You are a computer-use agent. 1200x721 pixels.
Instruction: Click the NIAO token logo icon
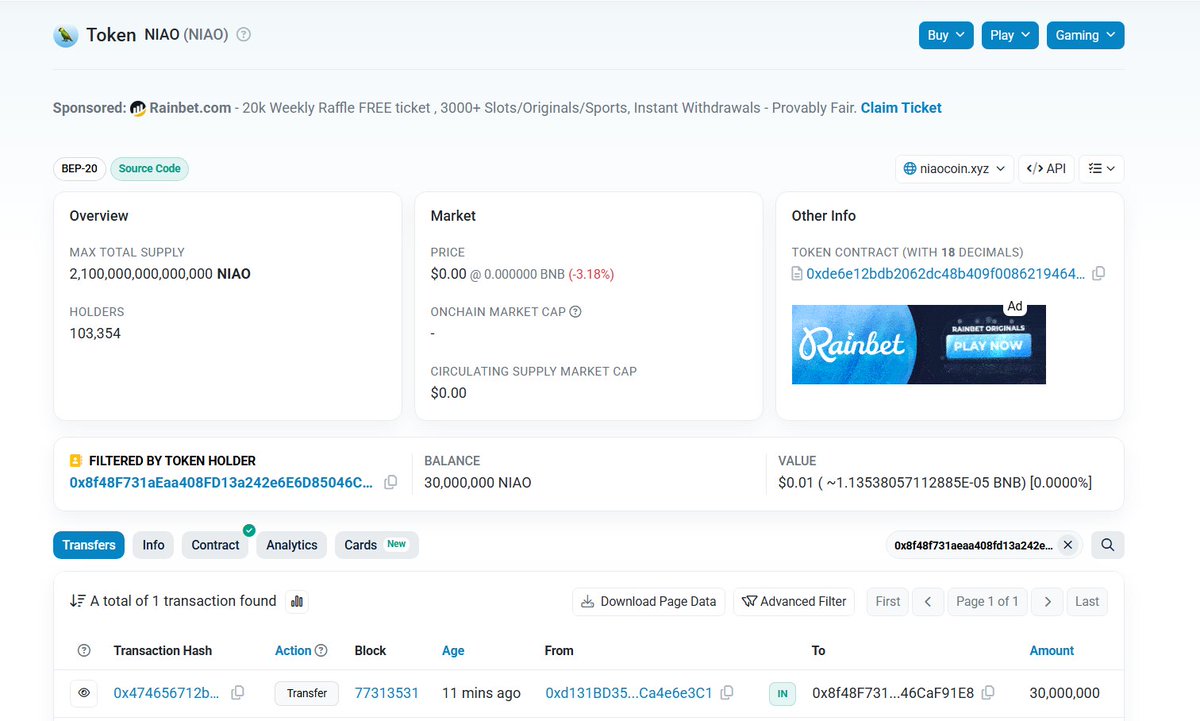coord(65,35)
